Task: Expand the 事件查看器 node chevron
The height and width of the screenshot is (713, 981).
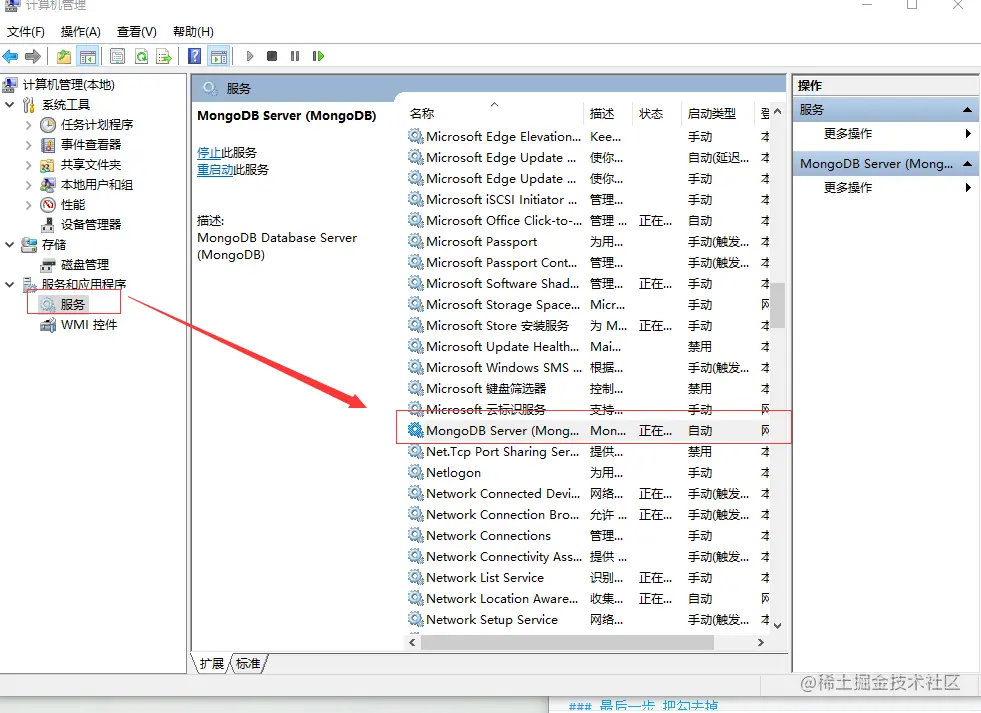Action: coord(28,144)
